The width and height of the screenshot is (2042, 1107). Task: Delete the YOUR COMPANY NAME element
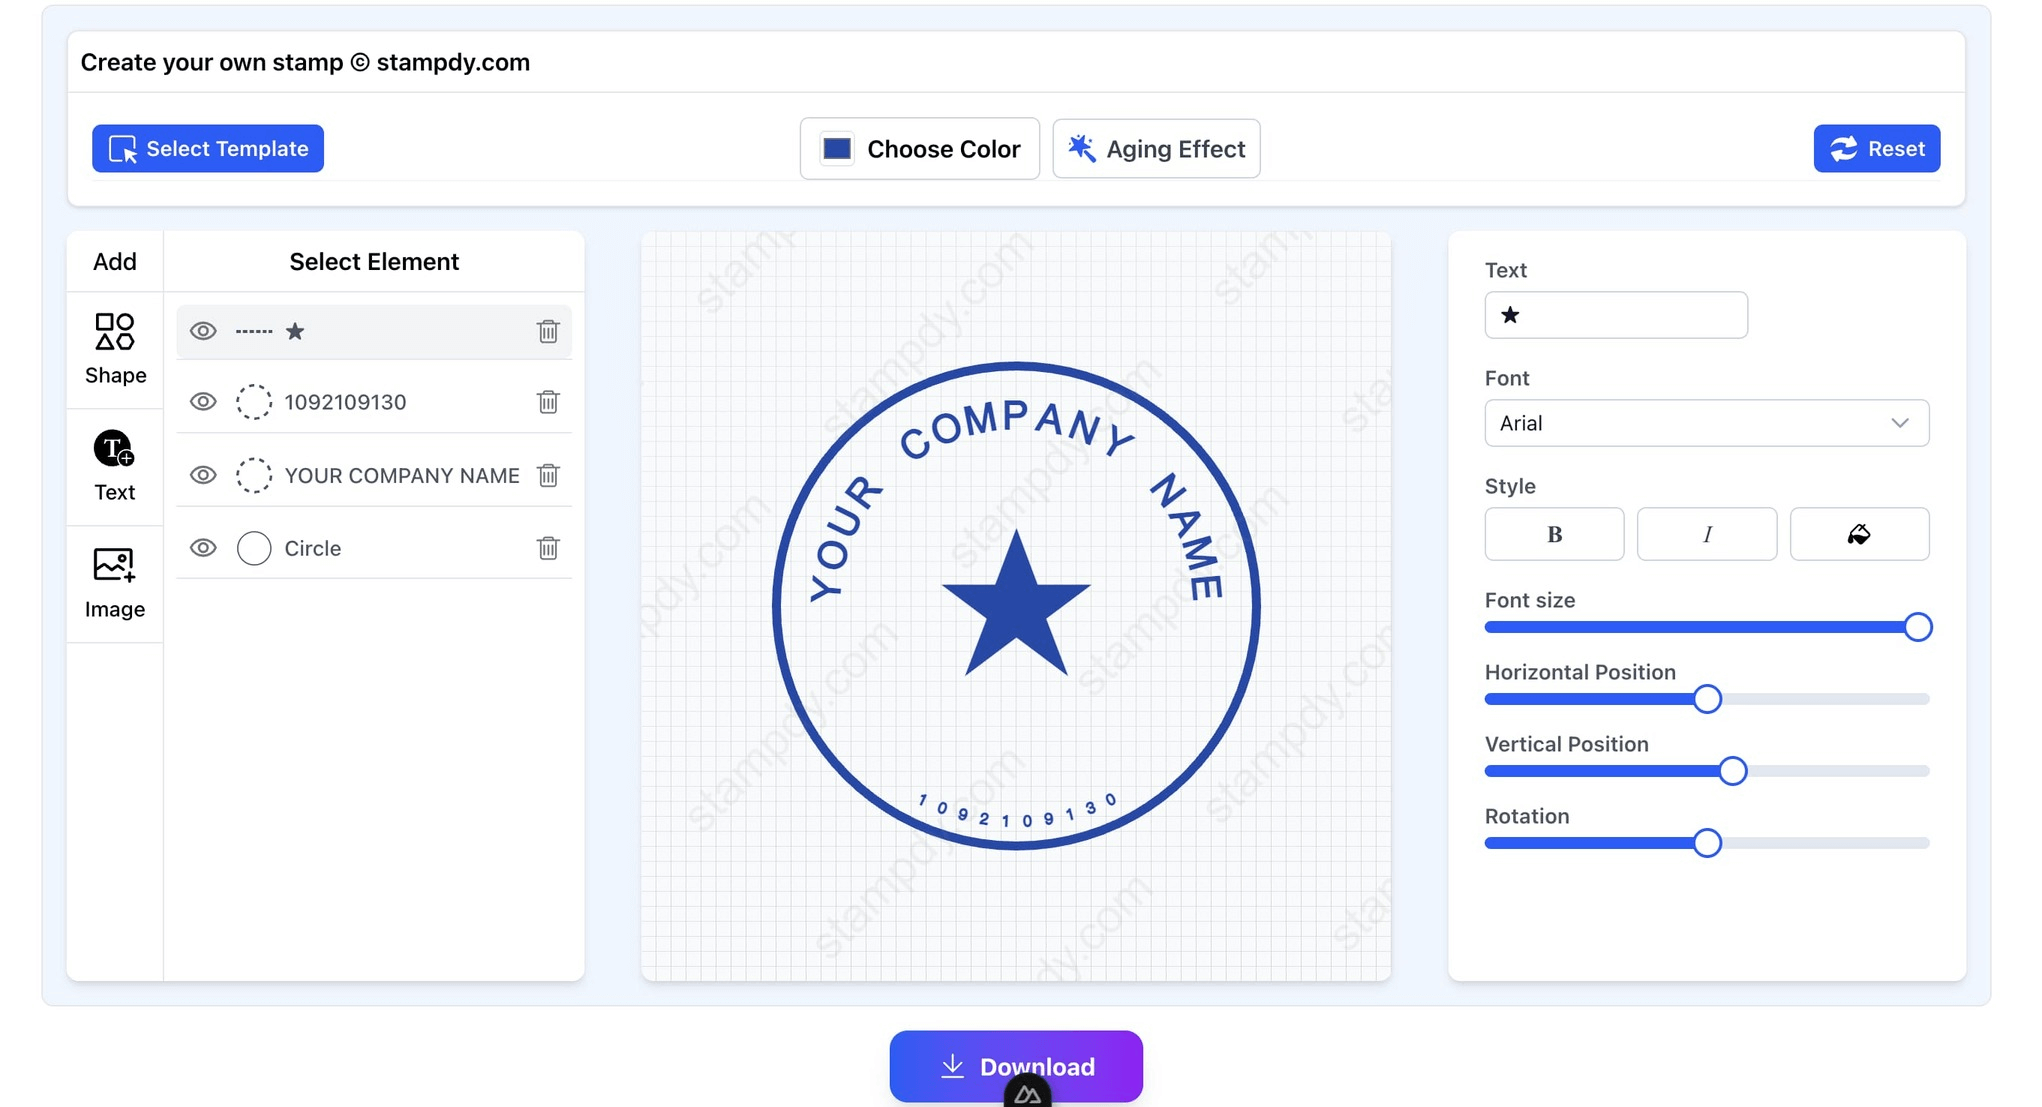(547, 475)
